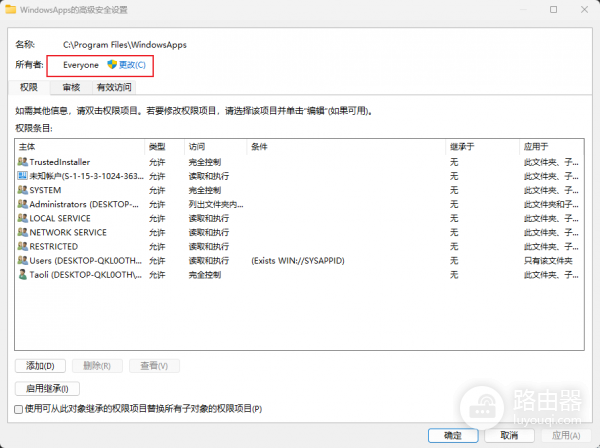Click the 添加(D) button

click(40, 366)
